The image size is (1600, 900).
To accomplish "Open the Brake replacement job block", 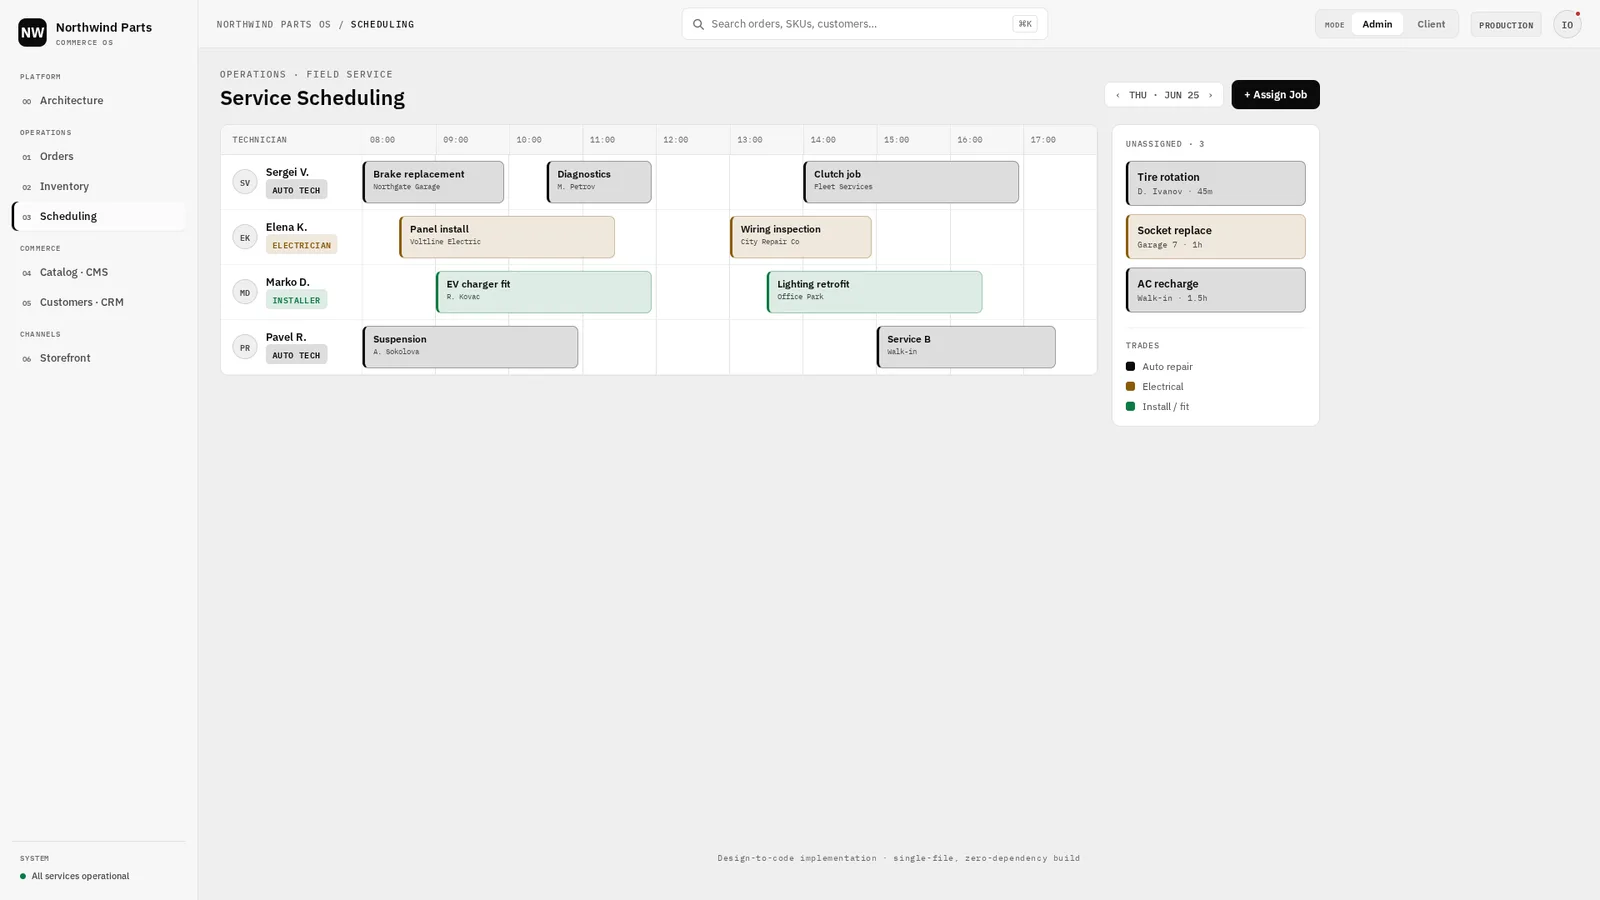I will tap(433, 182).
